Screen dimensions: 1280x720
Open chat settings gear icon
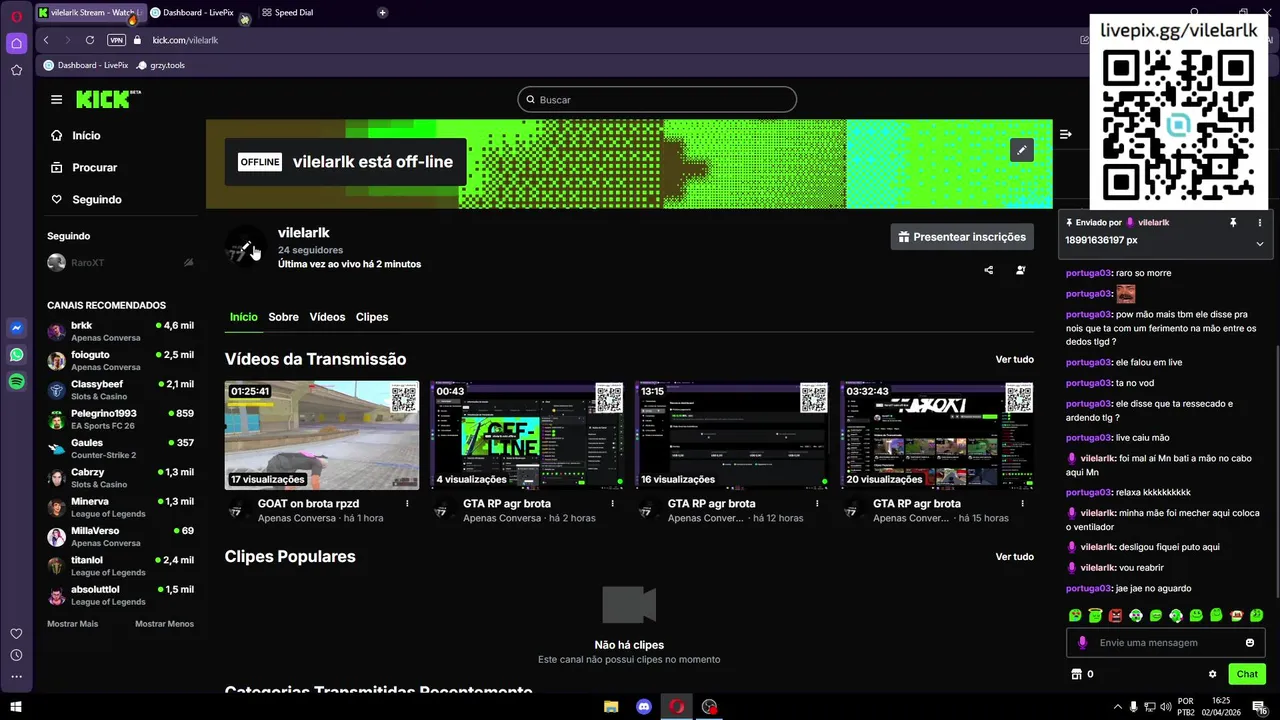tap(1213, 674)
